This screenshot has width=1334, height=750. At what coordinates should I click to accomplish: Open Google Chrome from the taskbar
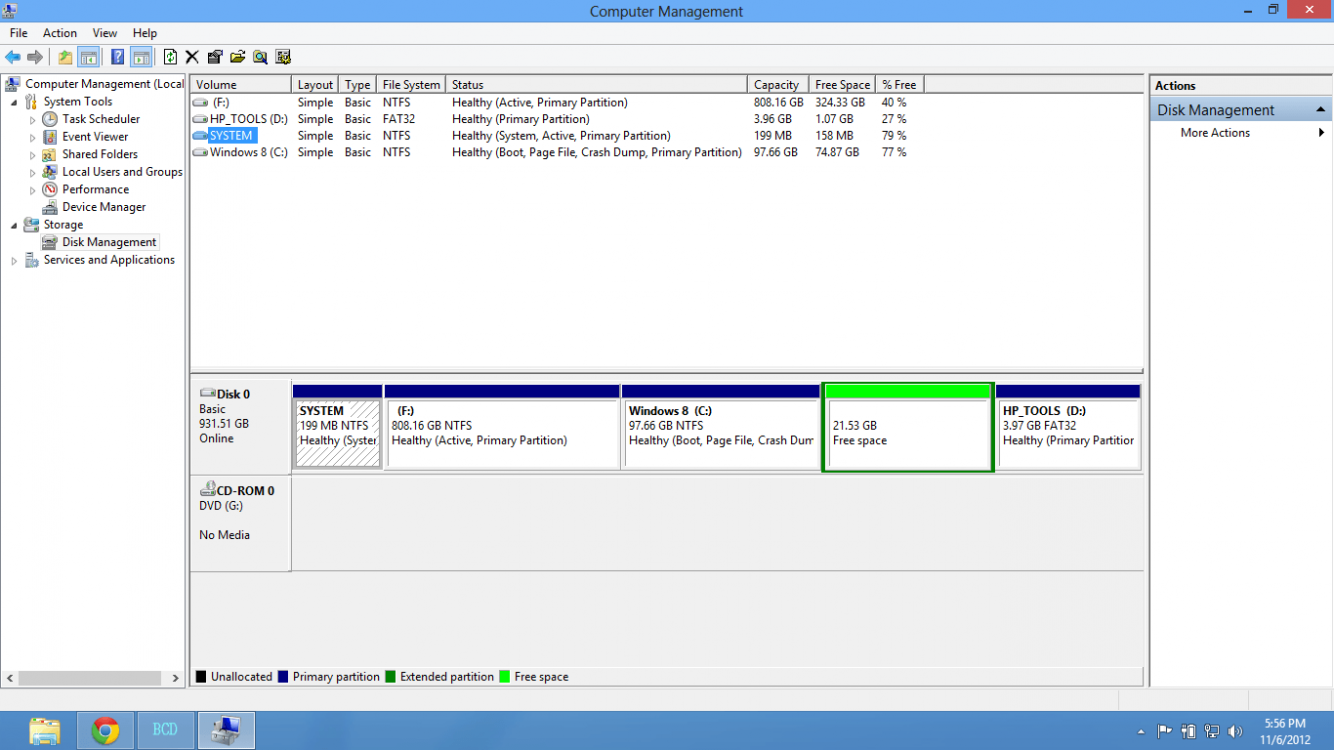coord(105,731)
